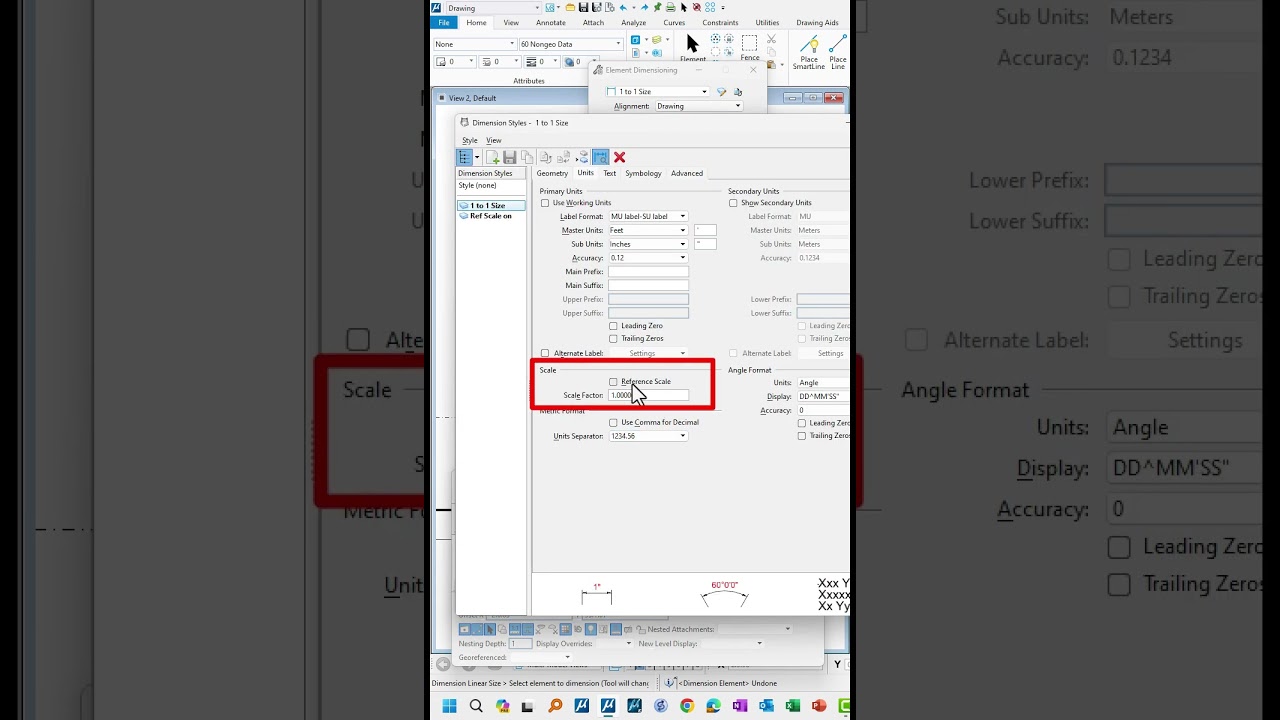
Task: Create a new dimension style
Action: coord(492,157)
